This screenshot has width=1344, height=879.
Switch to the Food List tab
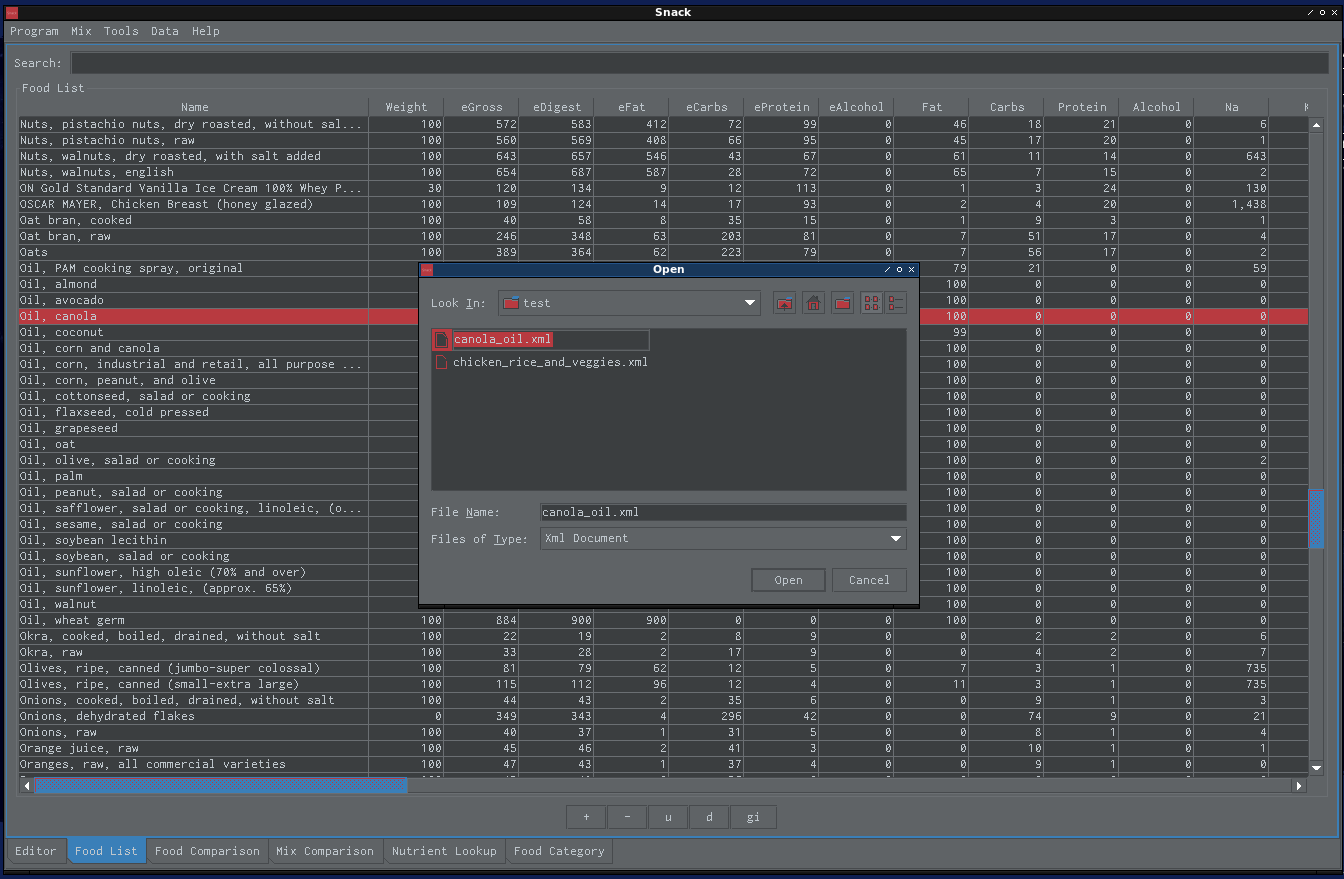[x=106, y=851]
